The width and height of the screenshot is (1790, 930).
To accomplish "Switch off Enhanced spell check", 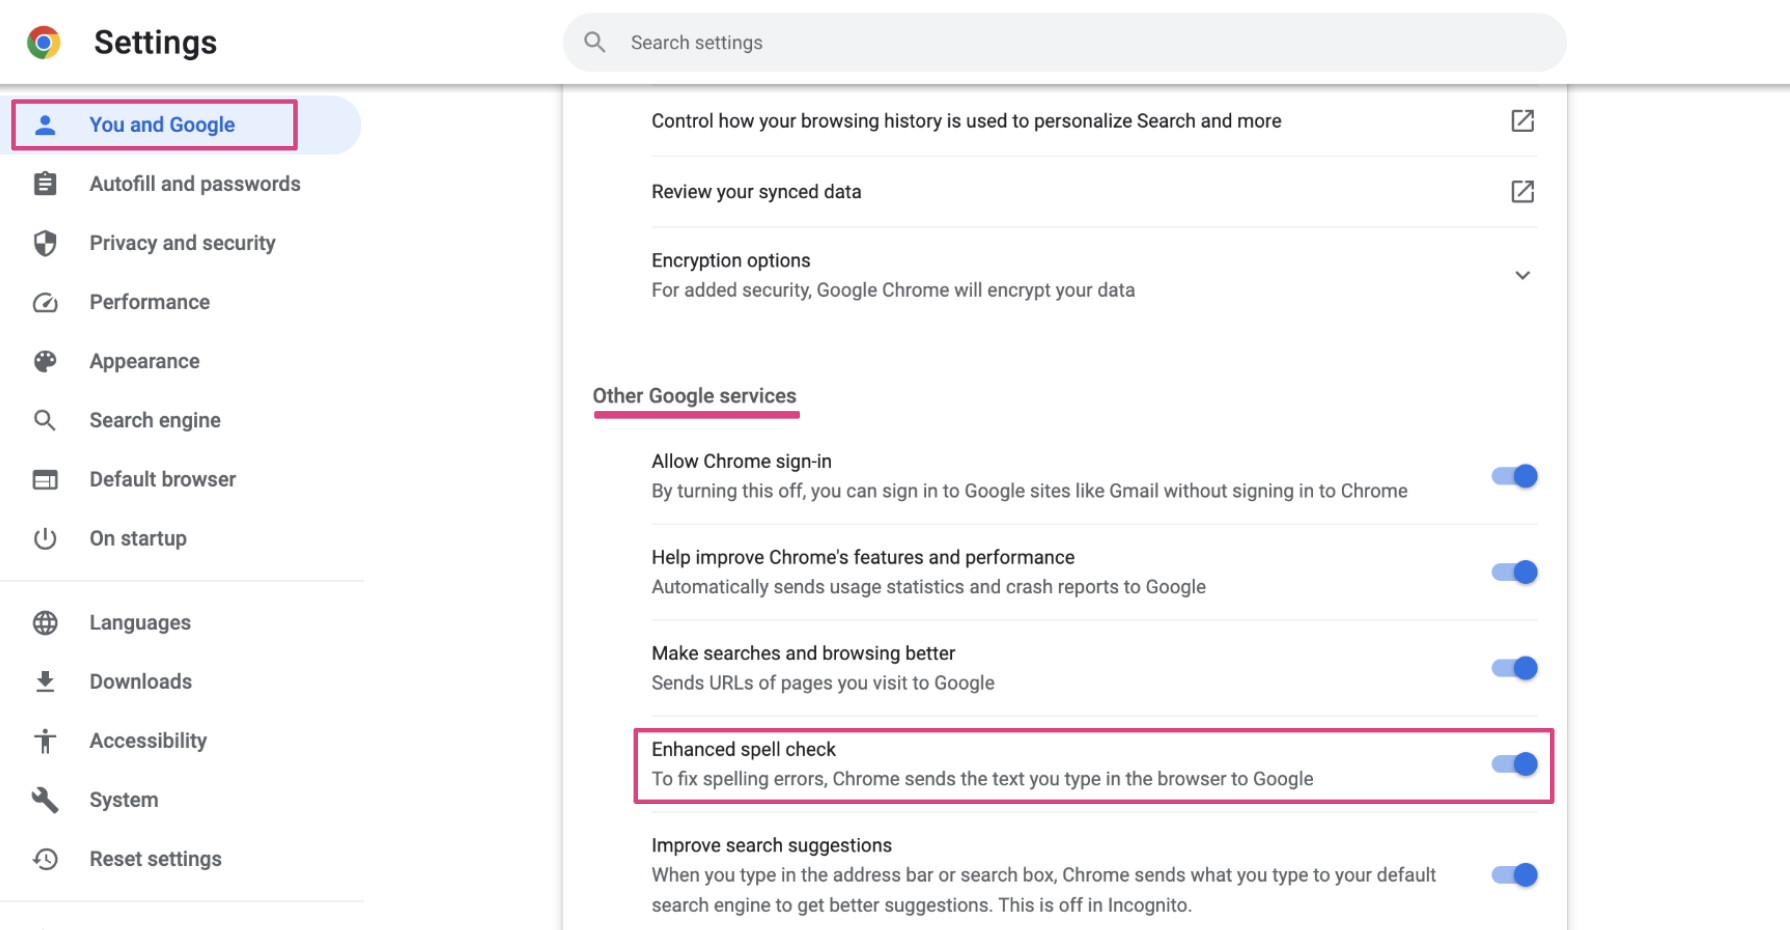I will point(1514,764).
